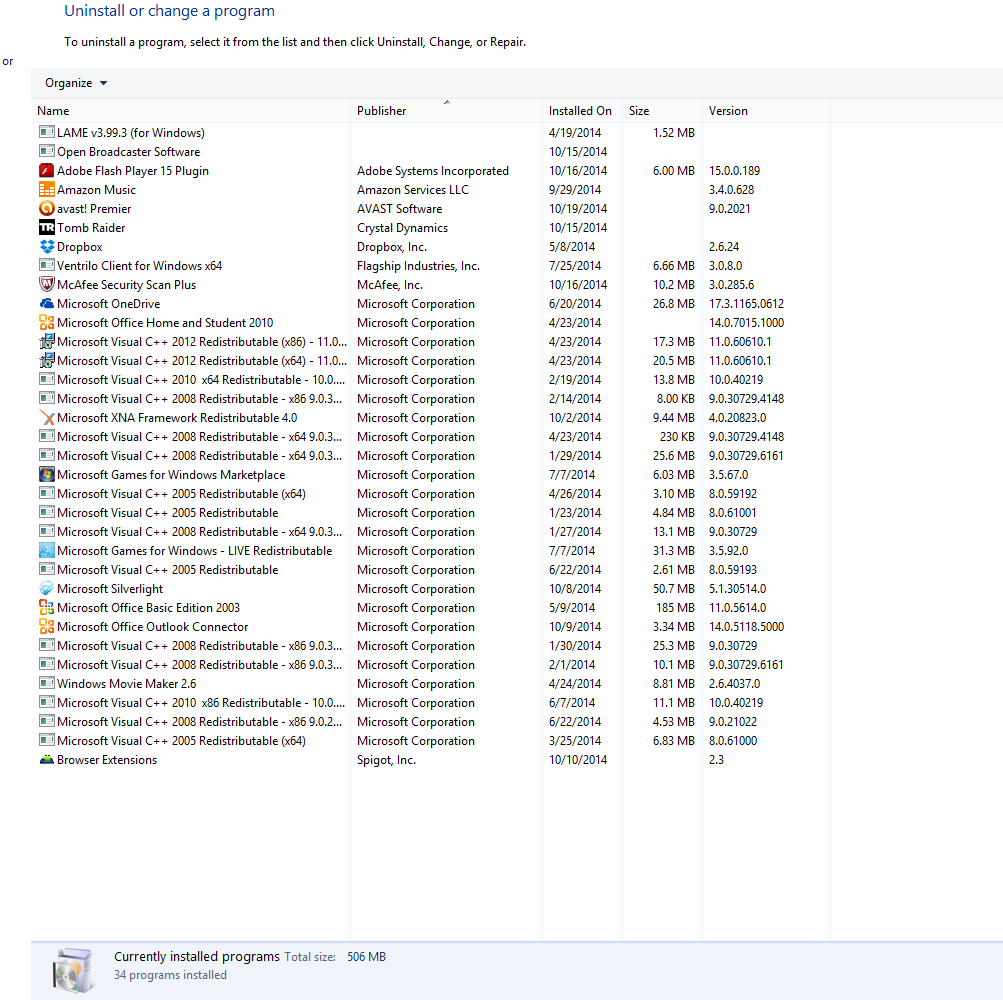Click the Uninstall or change a program heading

[x=170, y=11]
